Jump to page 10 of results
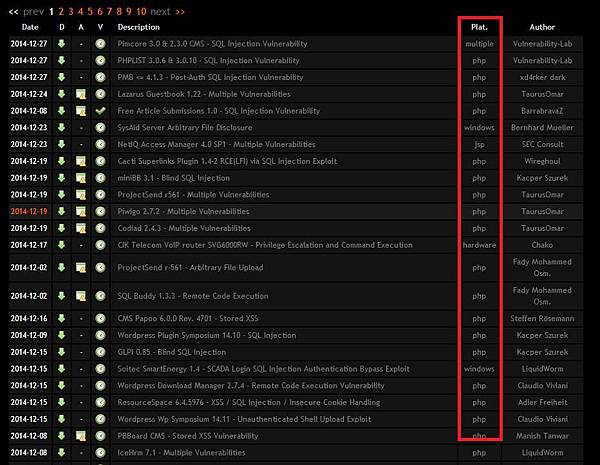The height and width of the screenshot is (465, 600). (x=141, y=12)
